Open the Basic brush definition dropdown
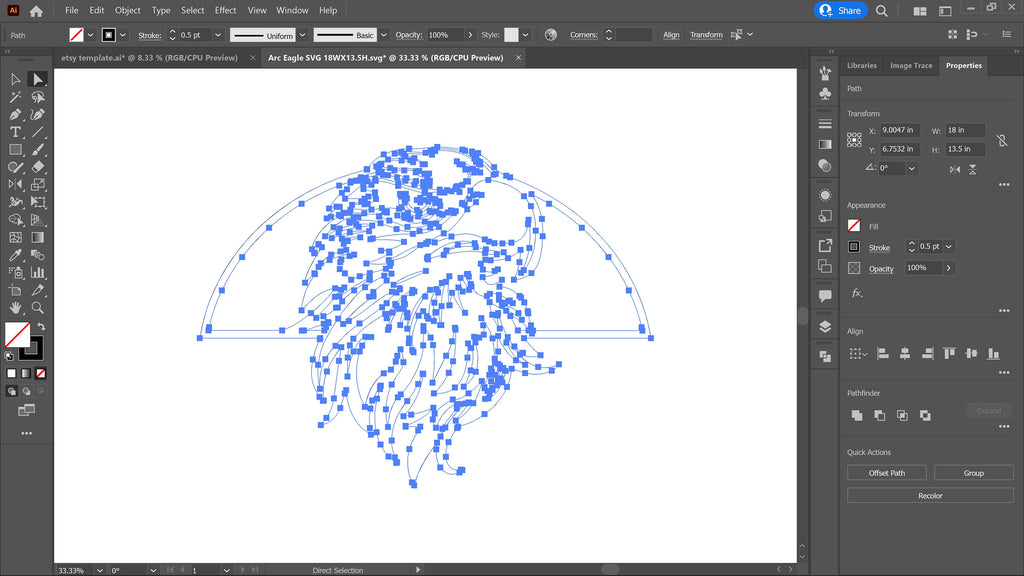 click(384, 35)
